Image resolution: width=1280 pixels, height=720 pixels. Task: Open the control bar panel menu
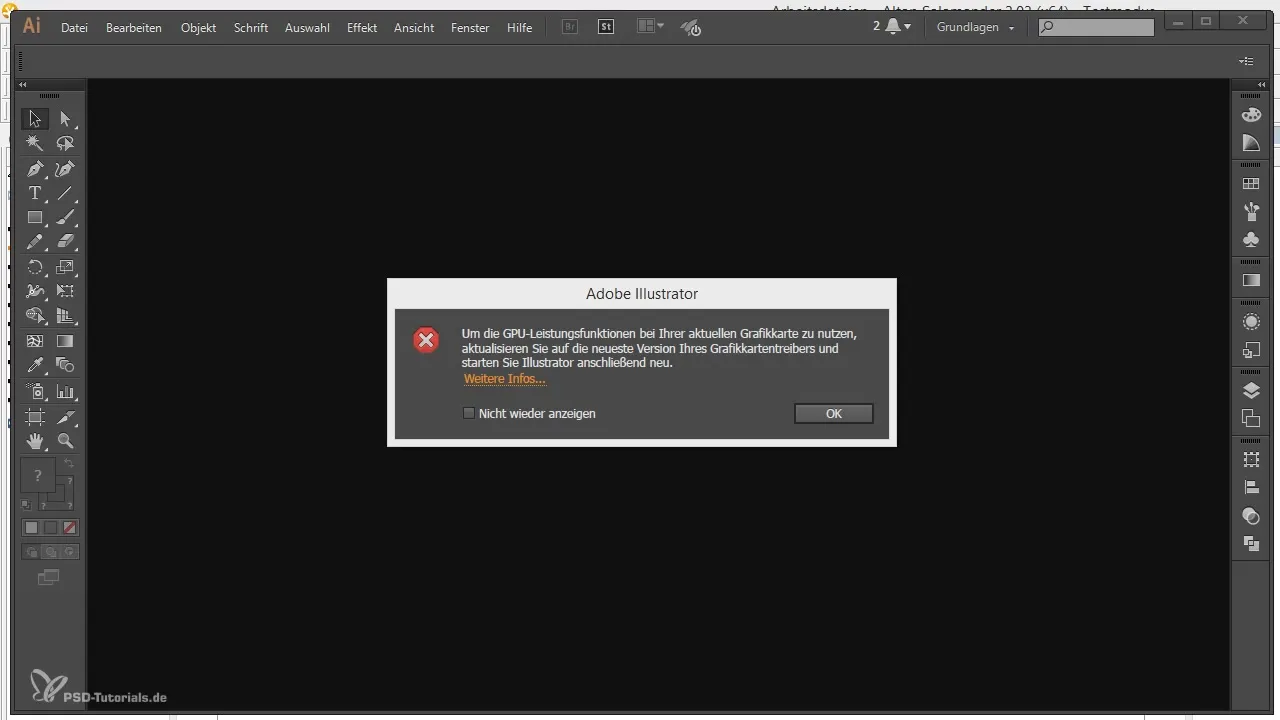(x=1247, y=61)
